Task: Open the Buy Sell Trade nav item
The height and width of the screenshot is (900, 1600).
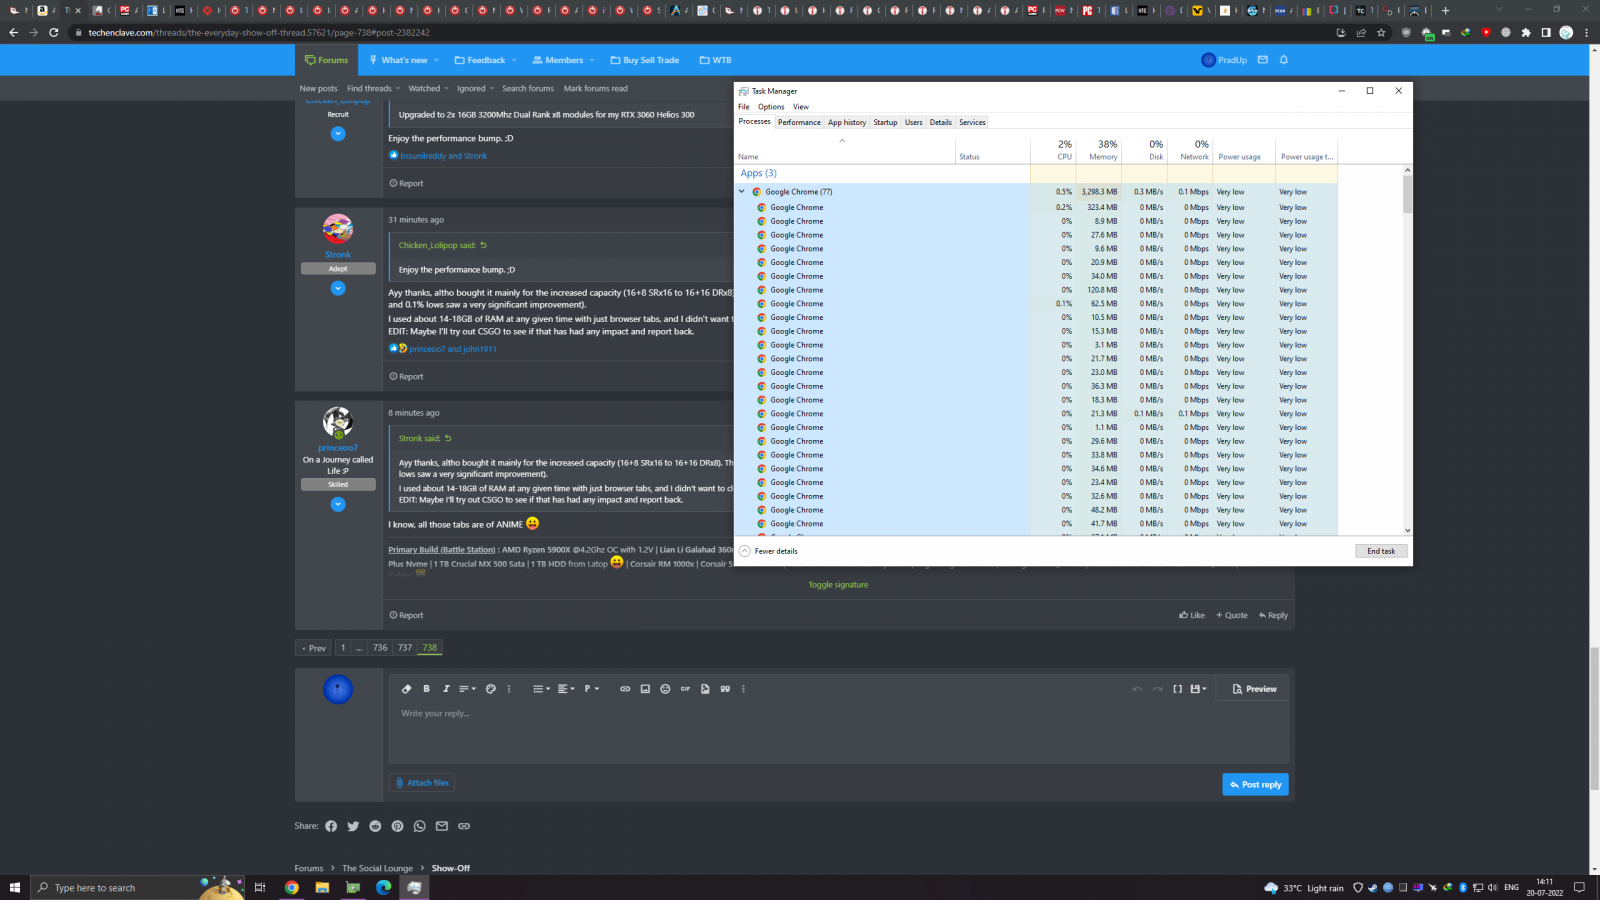Action: (645, 60)
